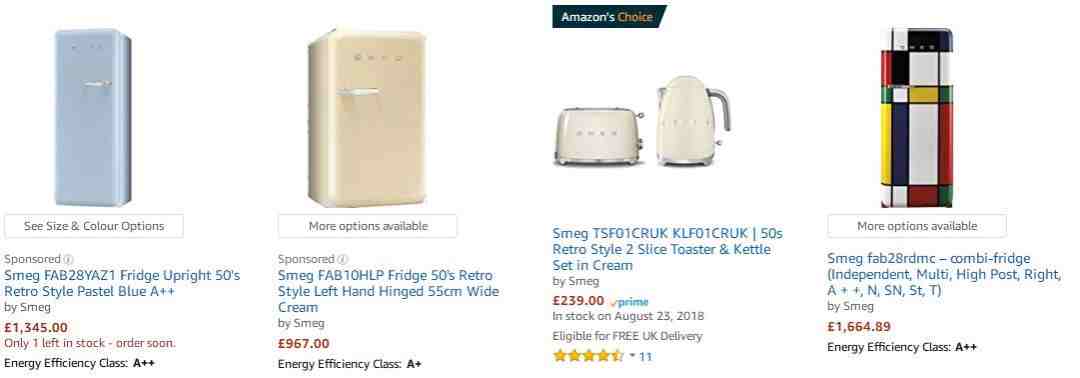Open the multicolour Mondrian fridge image
1080x378 pixels.
917,117
